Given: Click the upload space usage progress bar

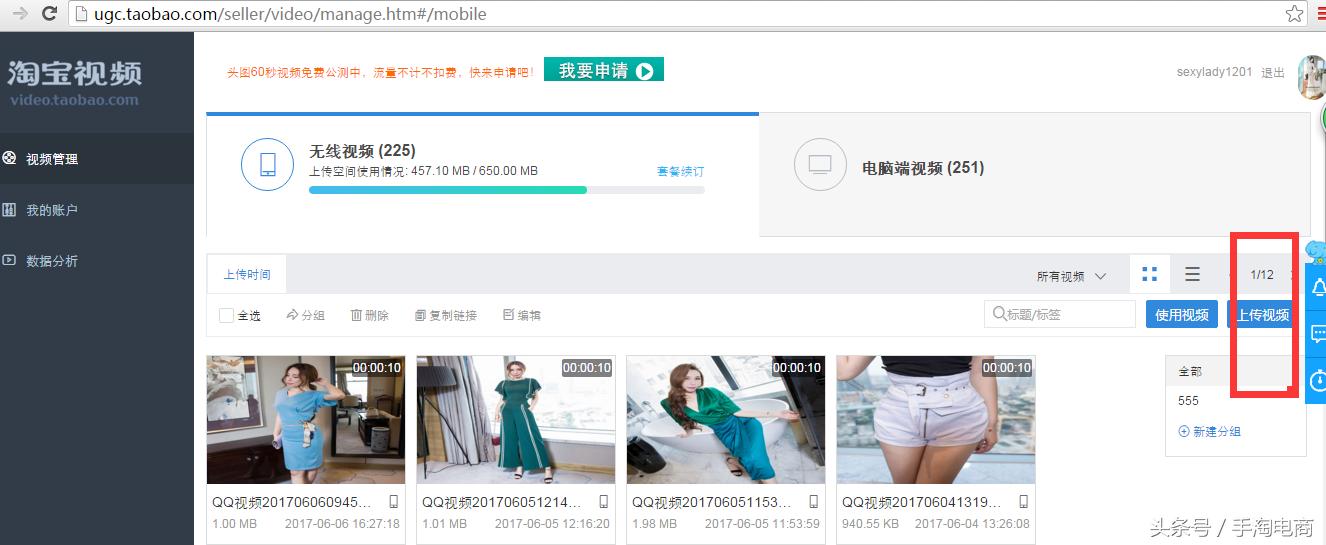Looking at the screenshot, I should click(x=506, y=189).
